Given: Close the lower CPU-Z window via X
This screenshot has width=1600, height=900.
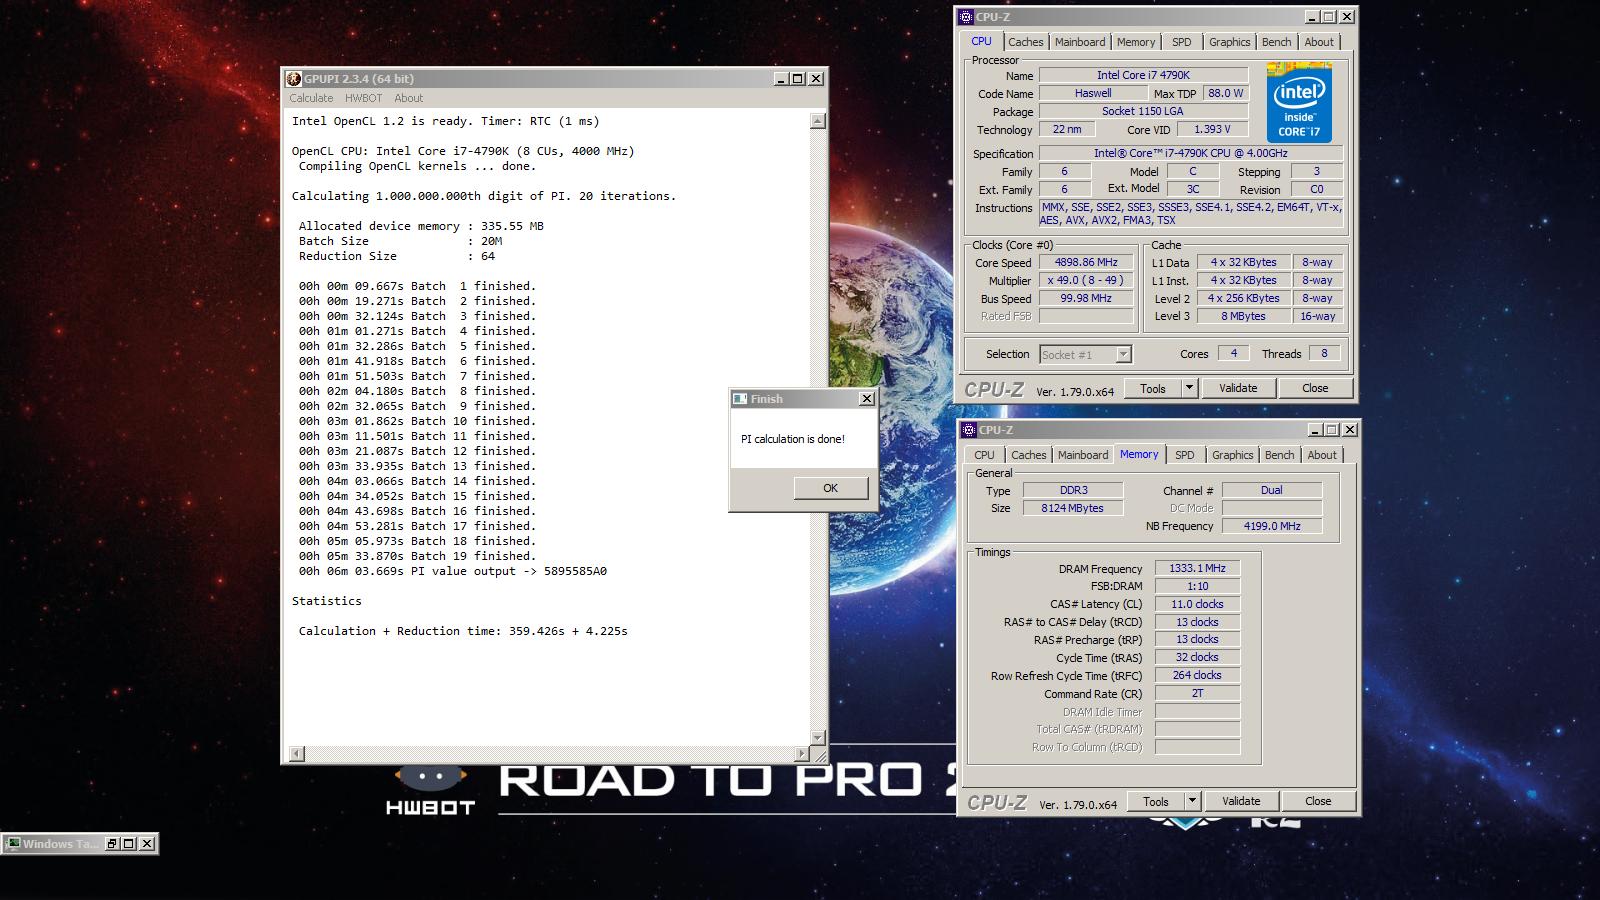Looking at the screenshot, I should click(x=1350, y=430).
